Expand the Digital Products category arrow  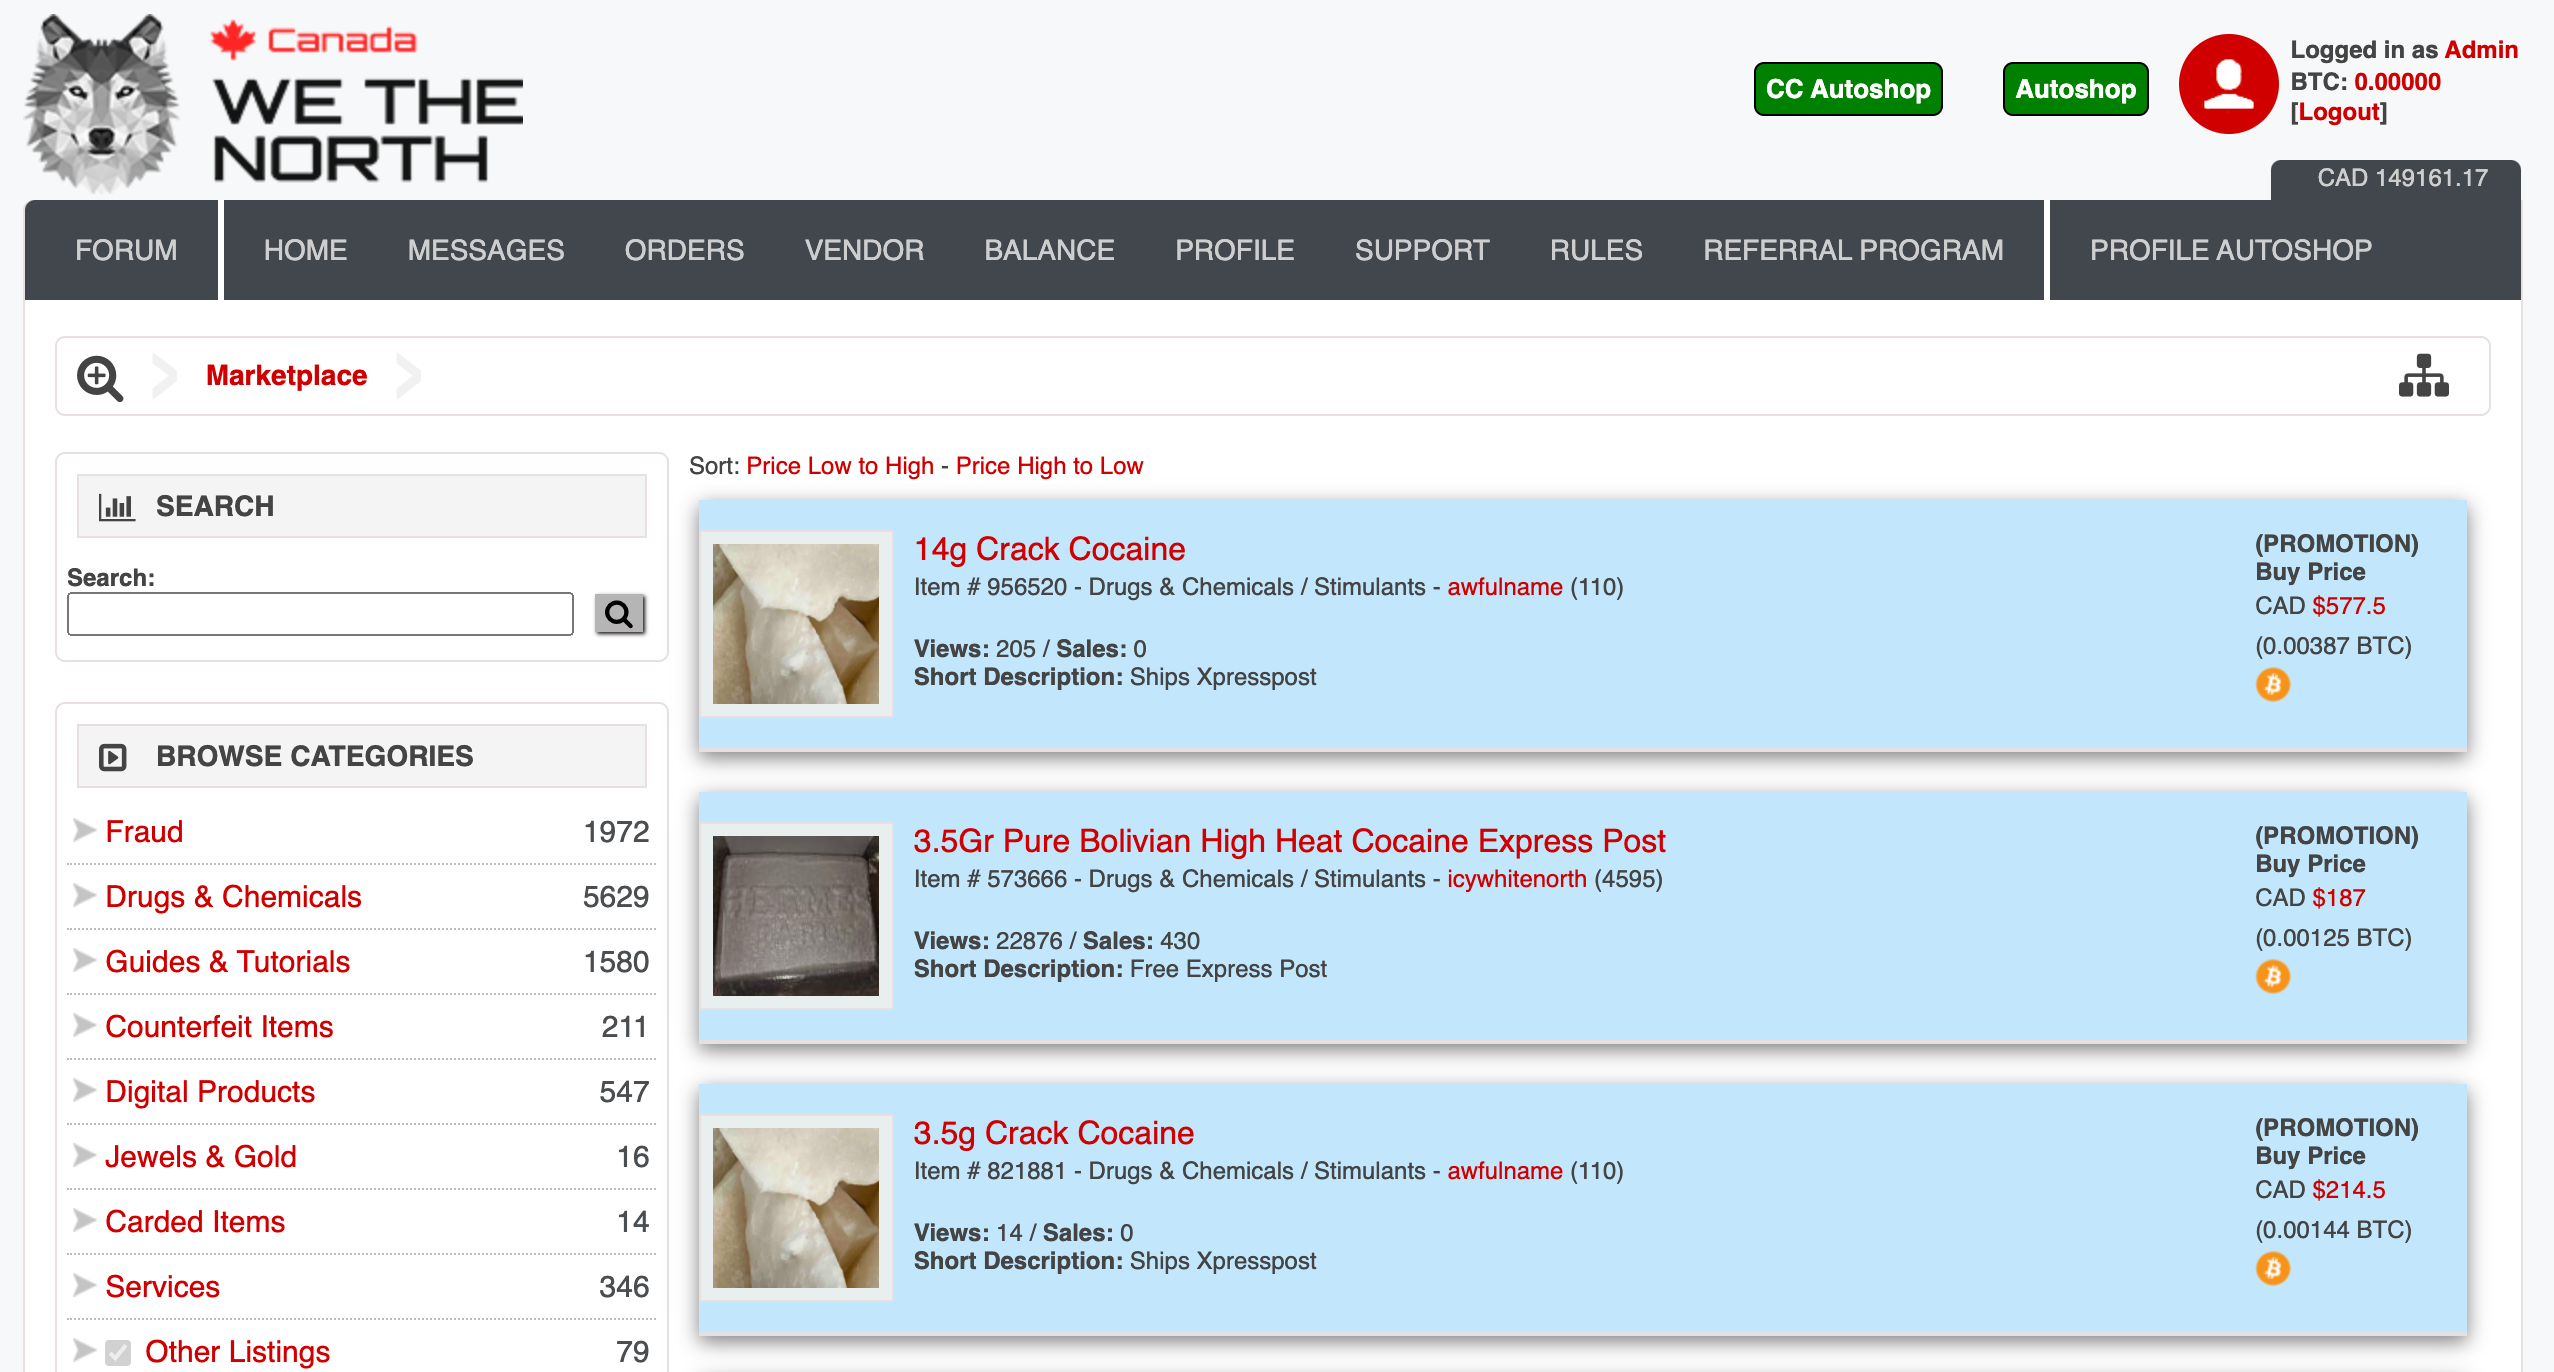84,1091
